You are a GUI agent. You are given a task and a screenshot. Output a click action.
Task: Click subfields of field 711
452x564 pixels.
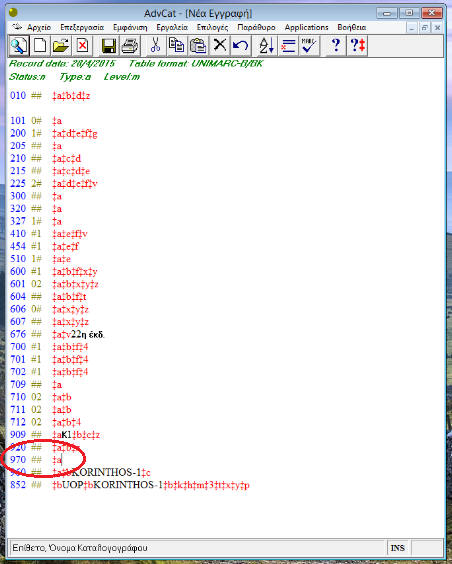62,410
